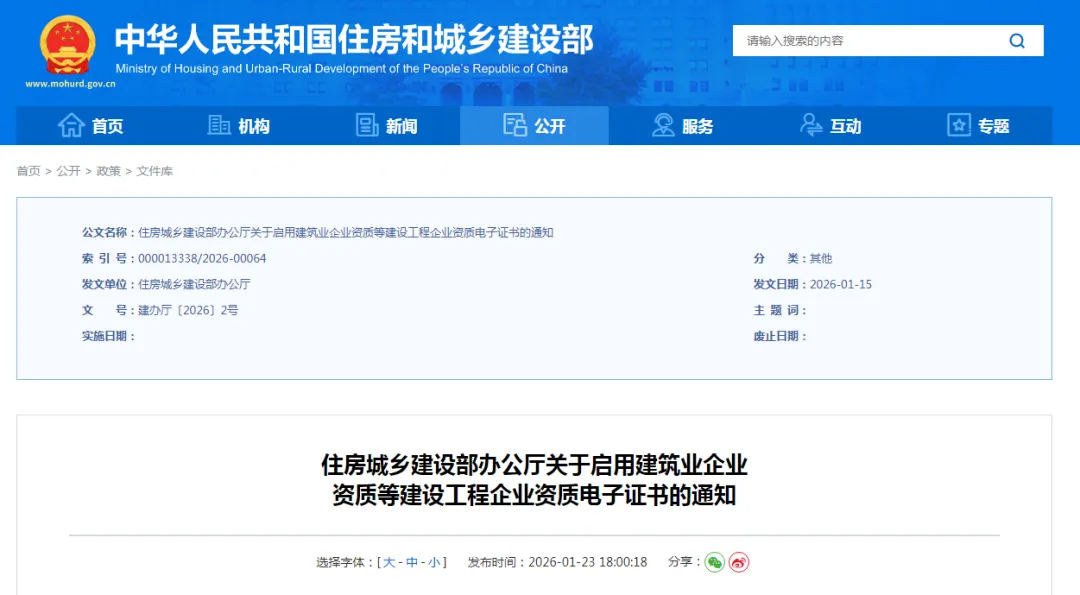The height and width of the screenshot is (595, 1080).
Task: Click the building icon beside 机构
Action: (x=219, y=125)
